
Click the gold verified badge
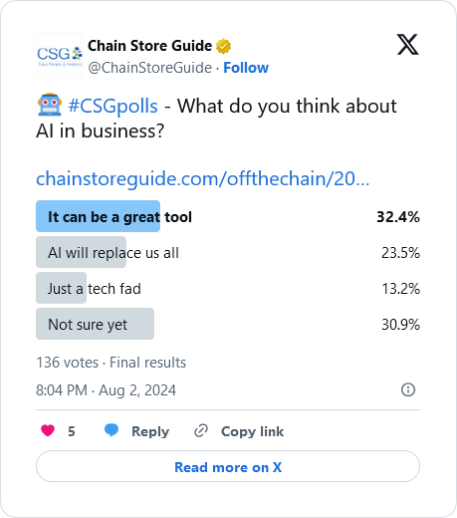[223, 46]
